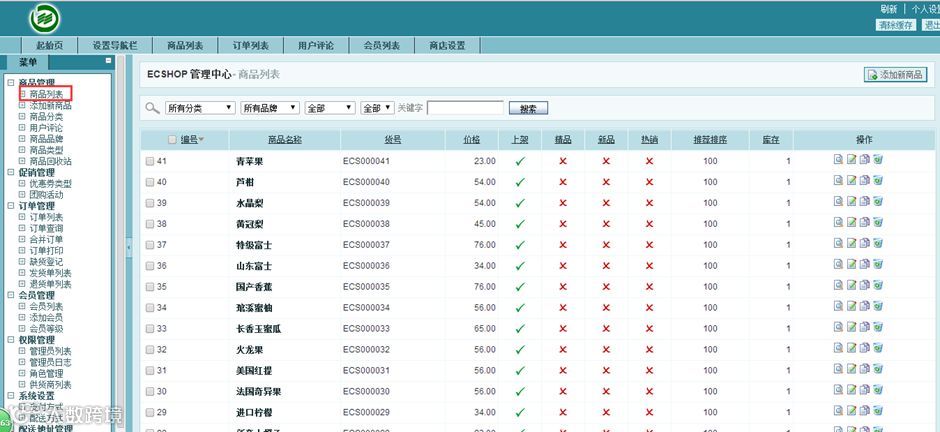Click the view icon for 美国红提
Image resolution: width=940 pixels, height=432 pixels.
pyautogui.click(x=838, y=369)
